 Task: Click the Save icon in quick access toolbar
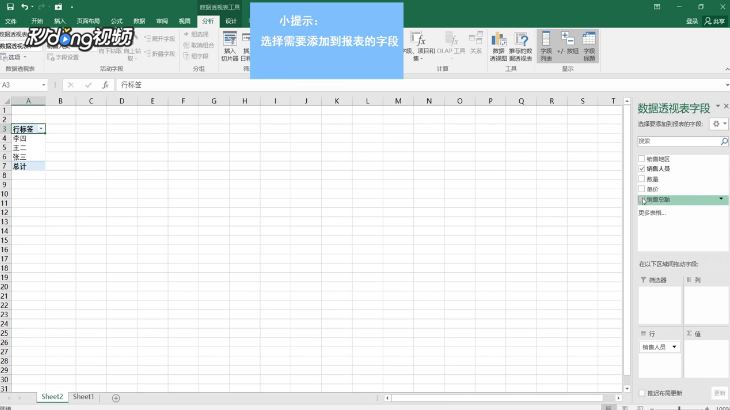pos(10,7)
